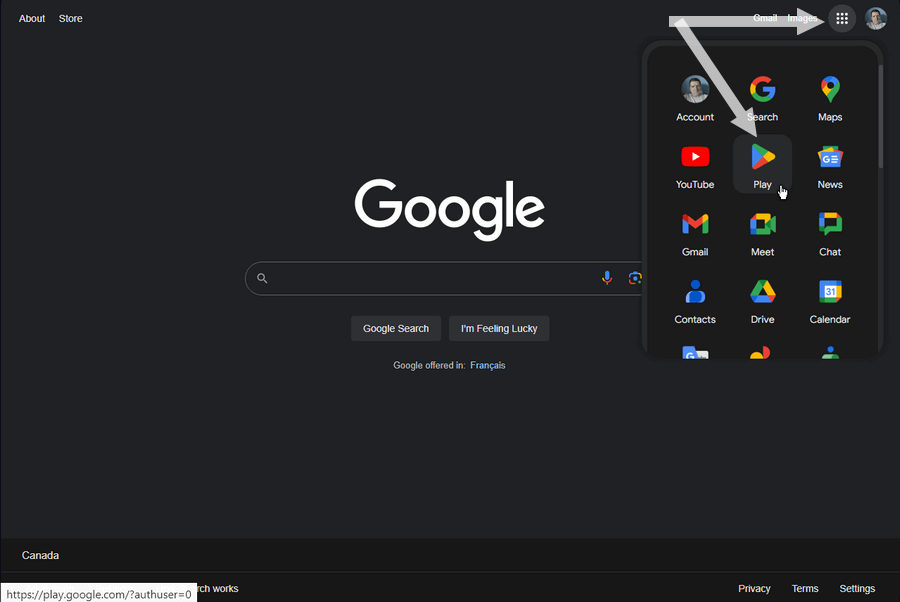Open Google Search app in the panel
The image size is (900, 602).
pos(762,98)
